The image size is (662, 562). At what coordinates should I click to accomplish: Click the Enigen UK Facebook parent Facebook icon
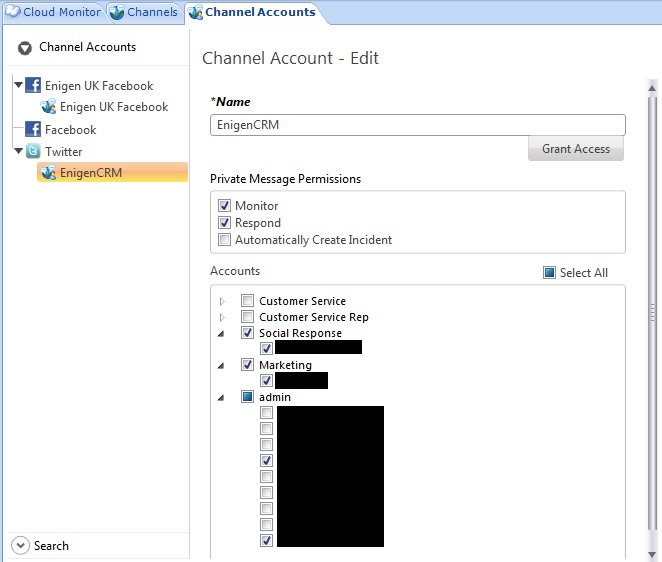click(33, 86)
